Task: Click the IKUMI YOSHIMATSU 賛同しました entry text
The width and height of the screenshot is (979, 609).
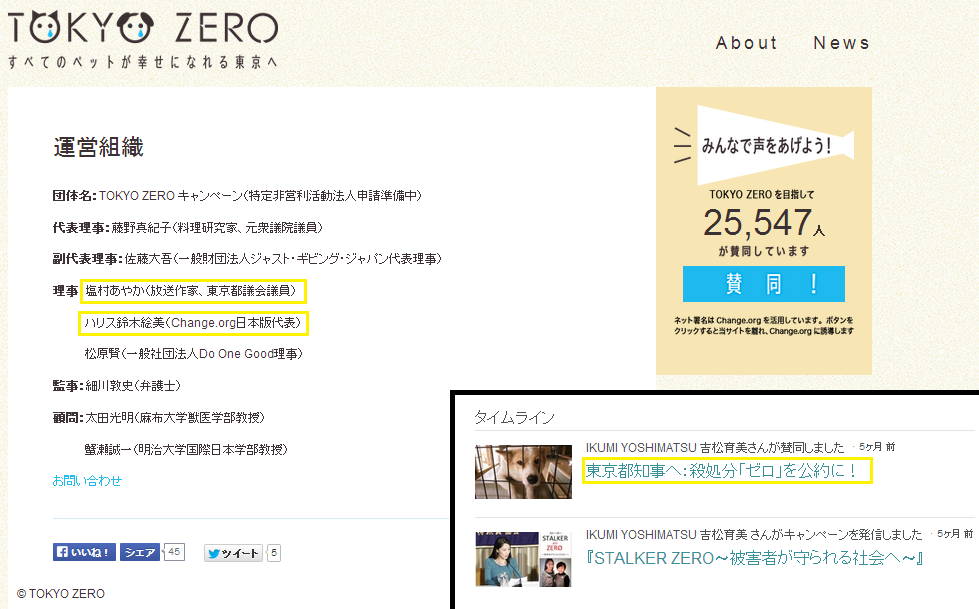Action: (x=715, y=447)
